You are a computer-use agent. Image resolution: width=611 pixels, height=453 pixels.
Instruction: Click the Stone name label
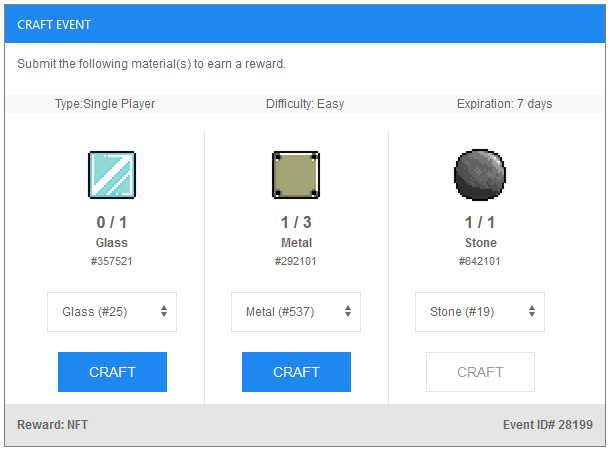[481, 243]
